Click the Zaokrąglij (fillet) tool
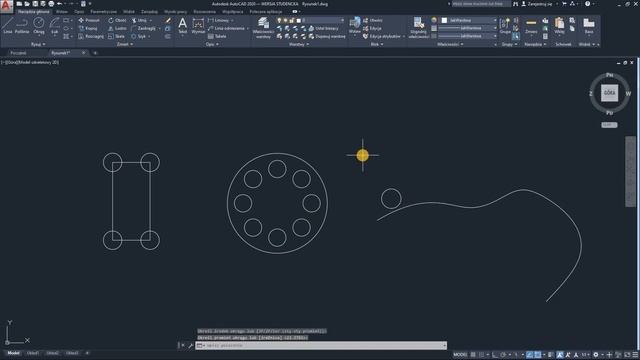Screen dimensions: 640x360 coord(143,28)
